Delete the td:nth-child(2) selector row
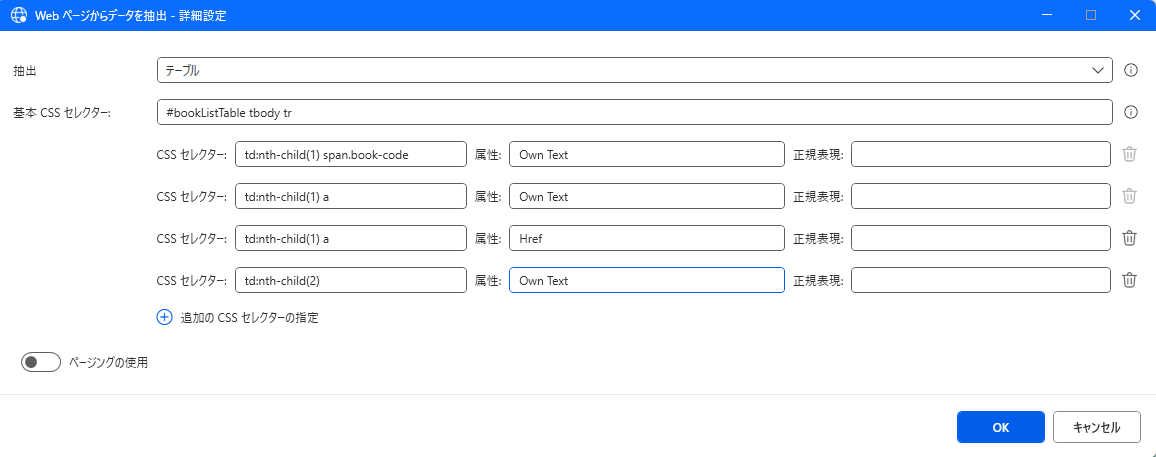The height and width of the screenshot is (457, 1156). coord(1129,280)
